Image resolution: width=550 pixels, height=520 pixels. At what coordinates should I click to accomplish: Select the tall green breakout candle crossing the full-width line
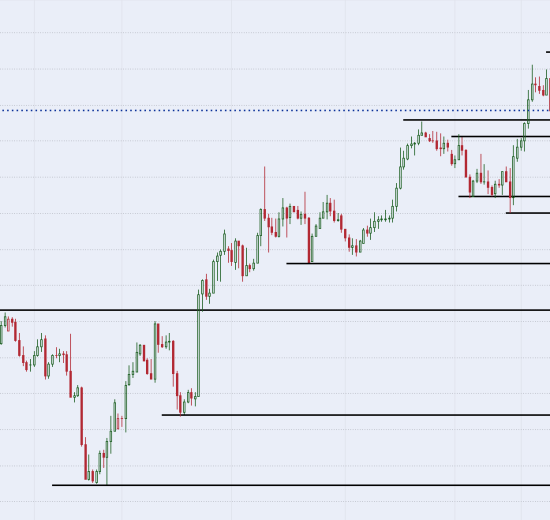[199, 345]
